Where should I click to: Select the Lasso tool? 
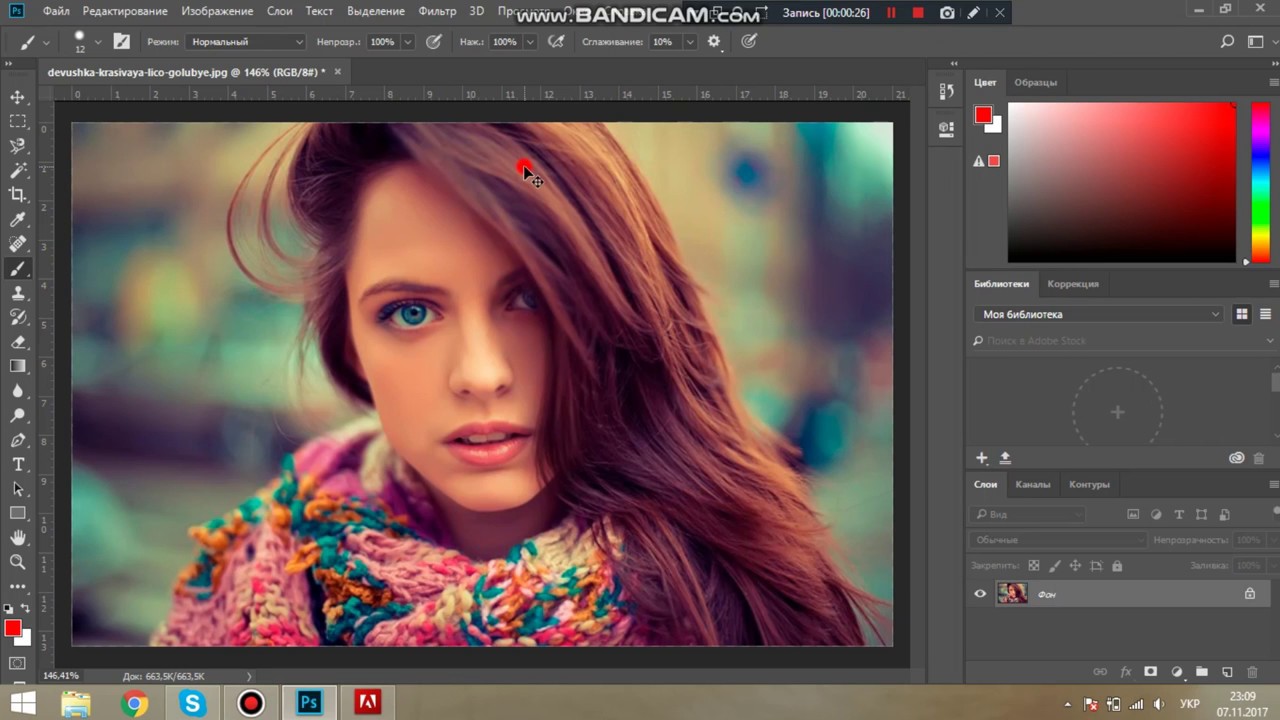[18, 146]
